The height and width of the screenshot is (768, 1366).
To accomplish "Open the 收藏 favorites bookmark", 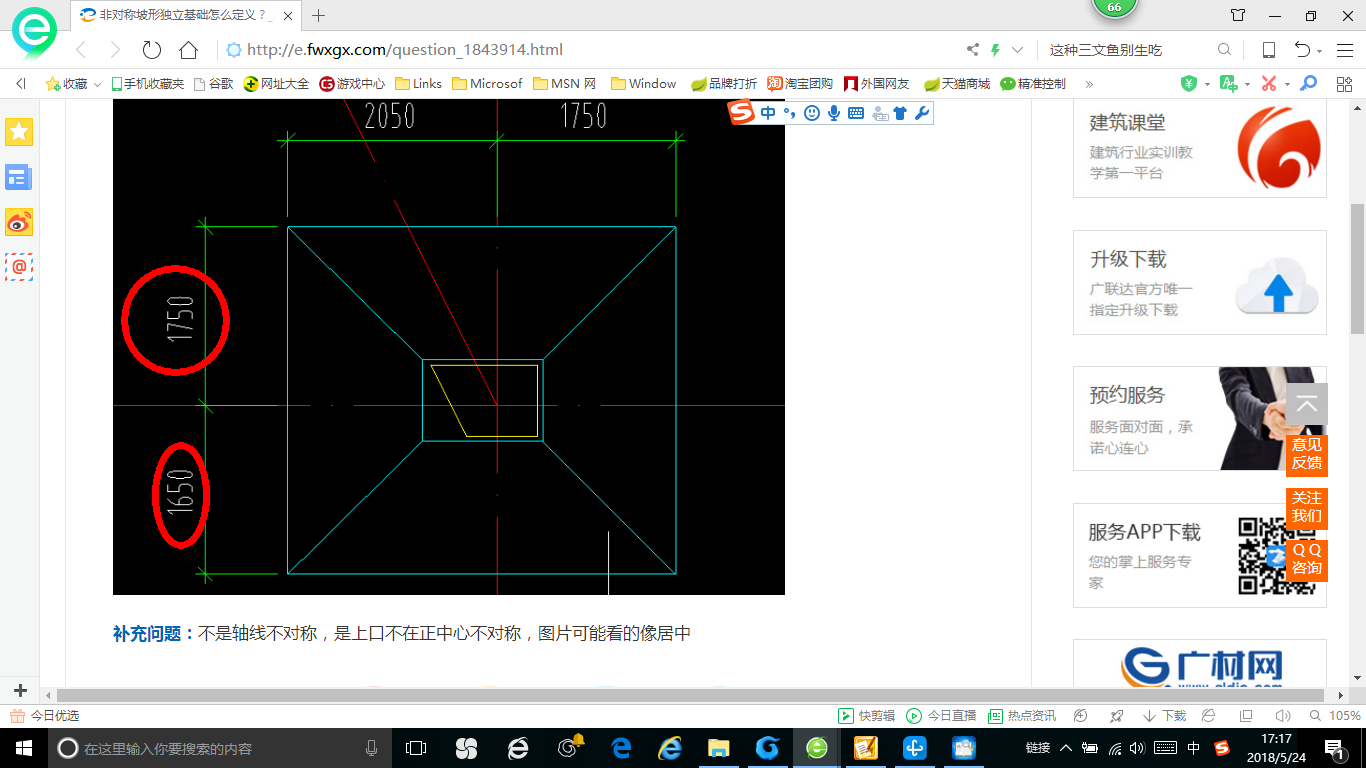I will click(67, 84).
